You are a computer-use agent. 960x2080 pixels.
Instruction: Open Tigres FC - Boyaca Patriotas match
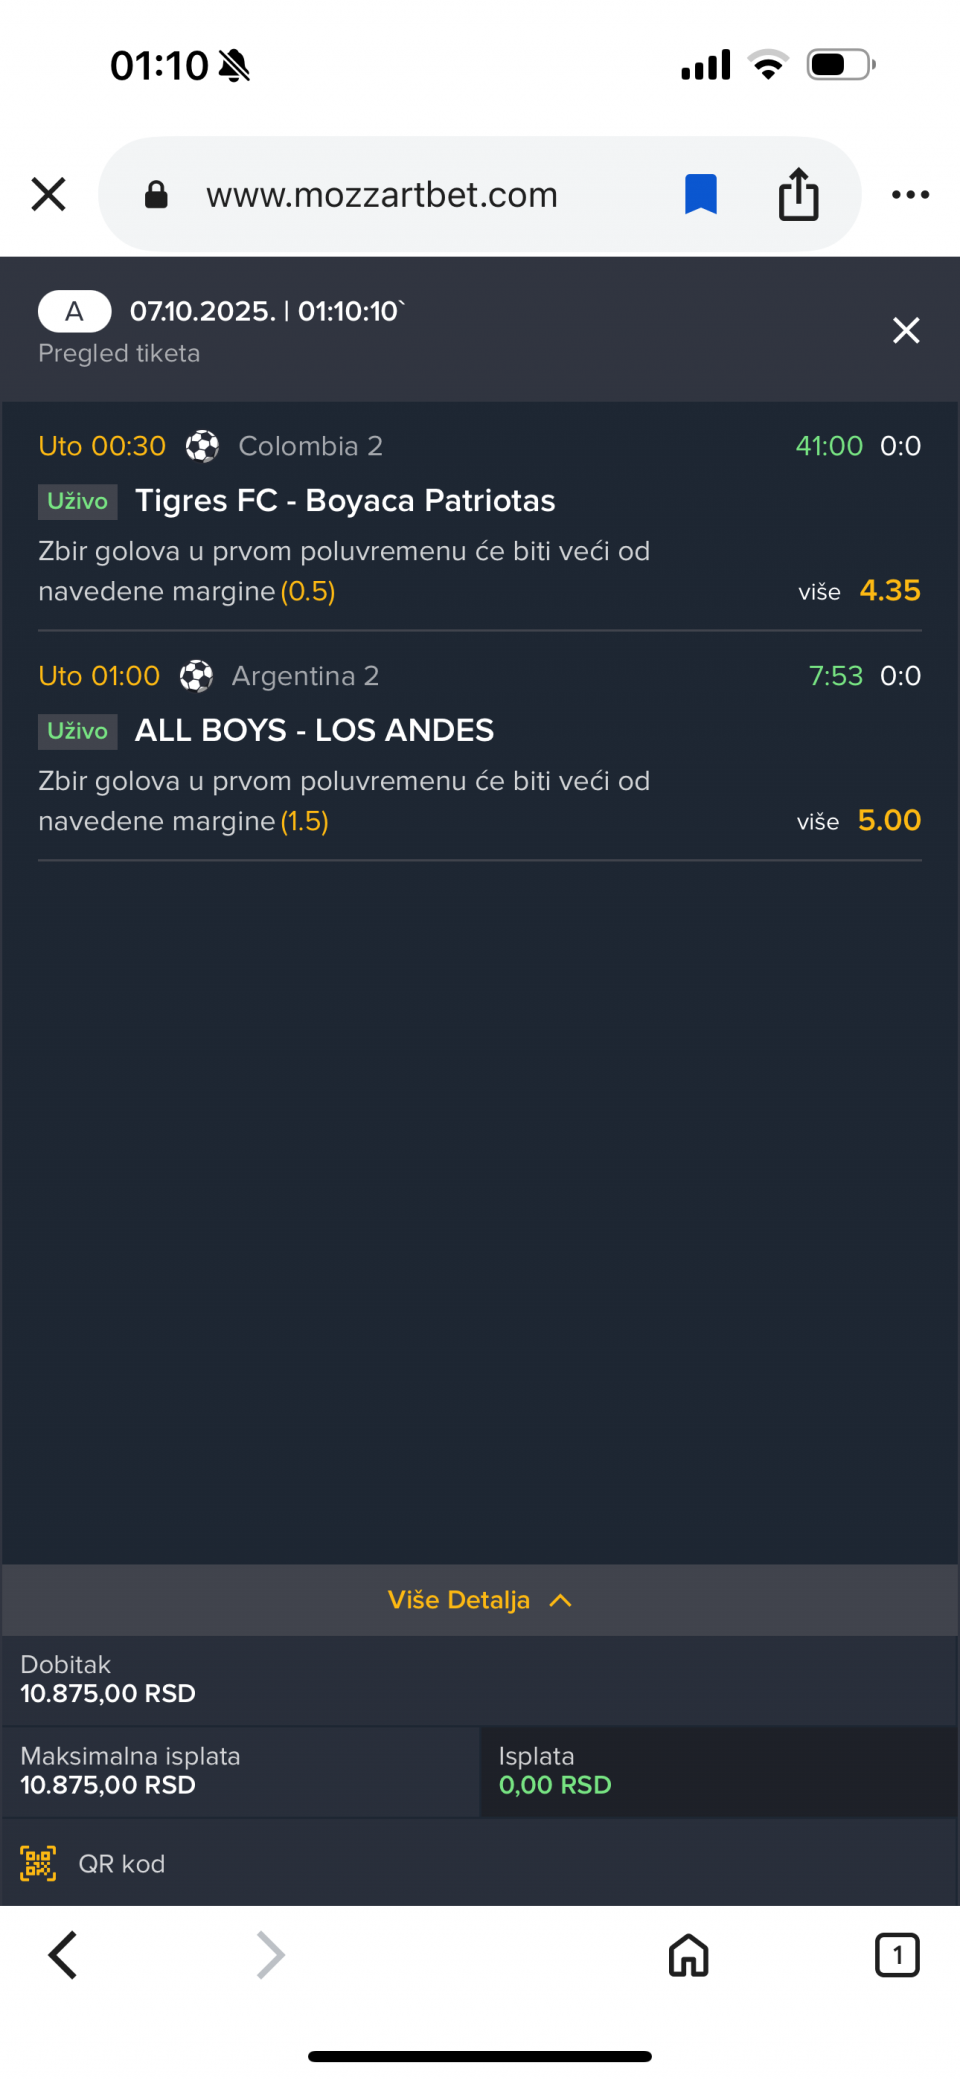[345, 501]
